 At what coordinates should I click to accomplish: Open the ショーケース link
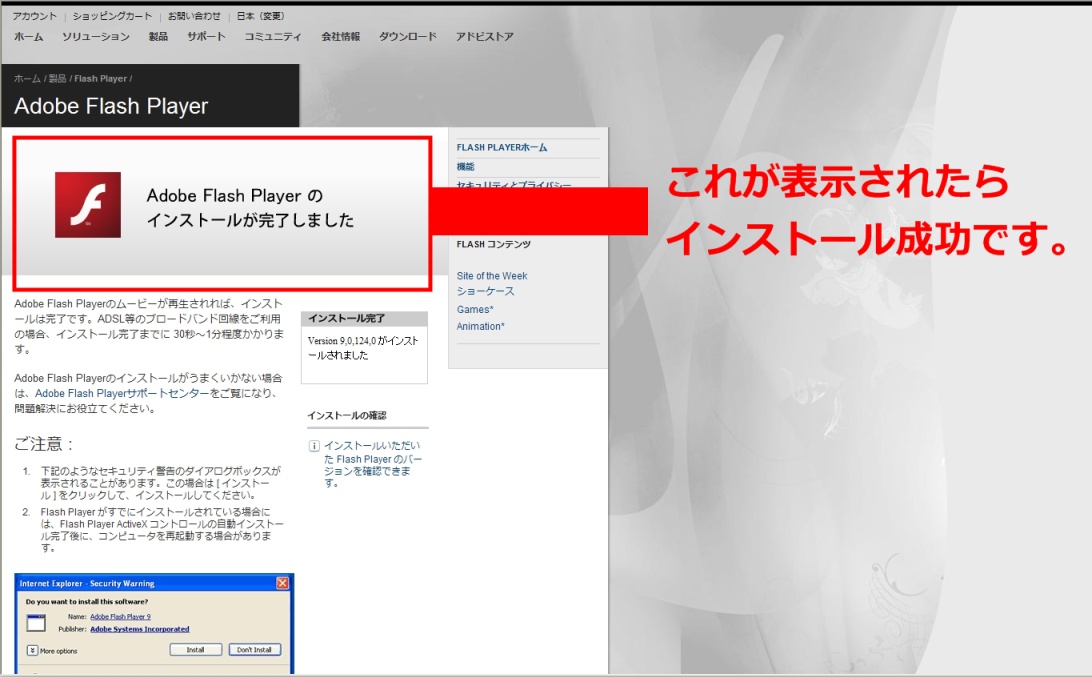[485, 292]
